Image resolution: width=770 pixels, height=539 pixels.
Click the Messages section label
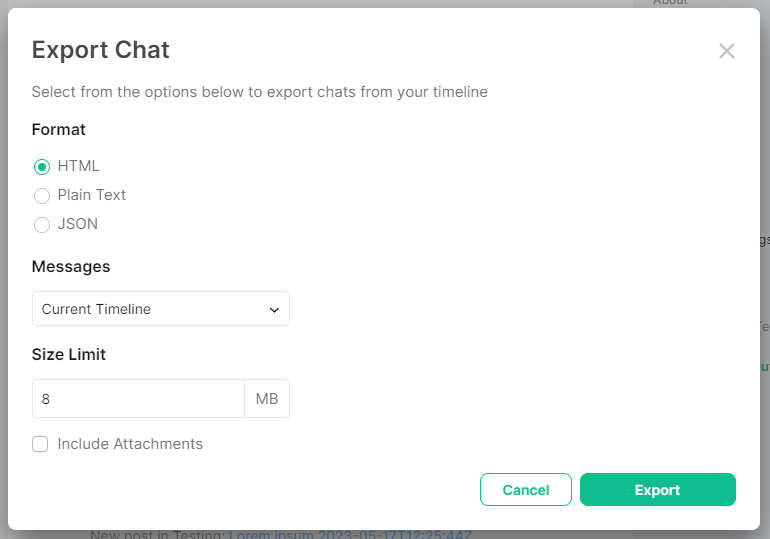tap(71, 267)
